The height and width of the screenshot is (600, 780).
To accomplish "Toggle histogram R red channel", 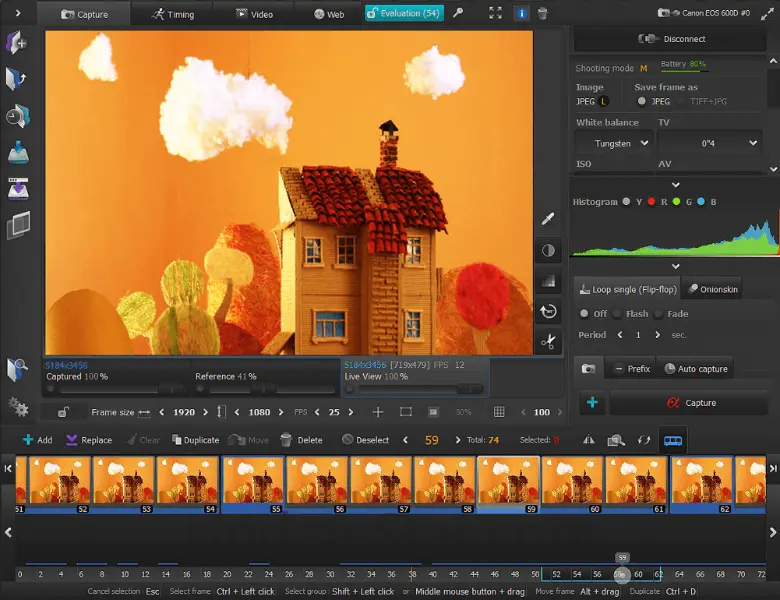I will pyautogui.click(x=651, y=201).
